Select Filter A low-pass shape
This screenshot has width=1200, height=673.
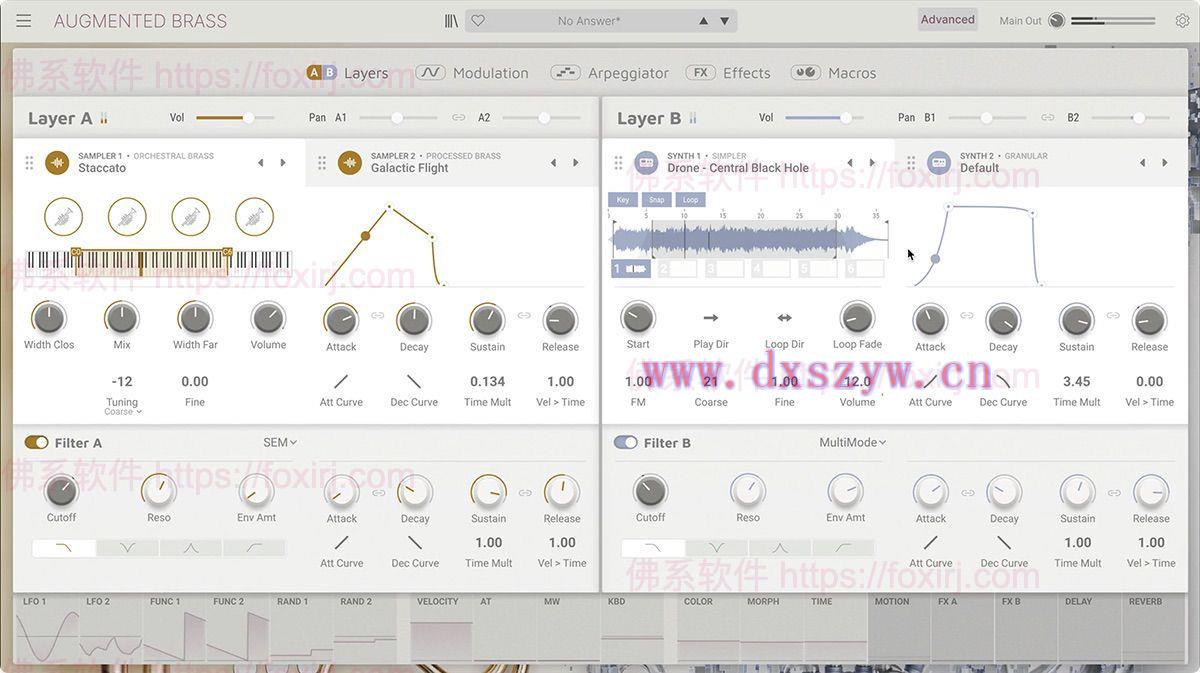click(64, 548)
